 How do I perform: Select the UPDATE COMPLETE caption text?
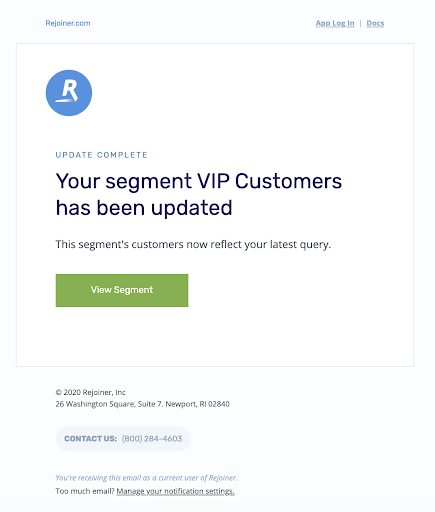pyautogui.click(x=101, y=155)
